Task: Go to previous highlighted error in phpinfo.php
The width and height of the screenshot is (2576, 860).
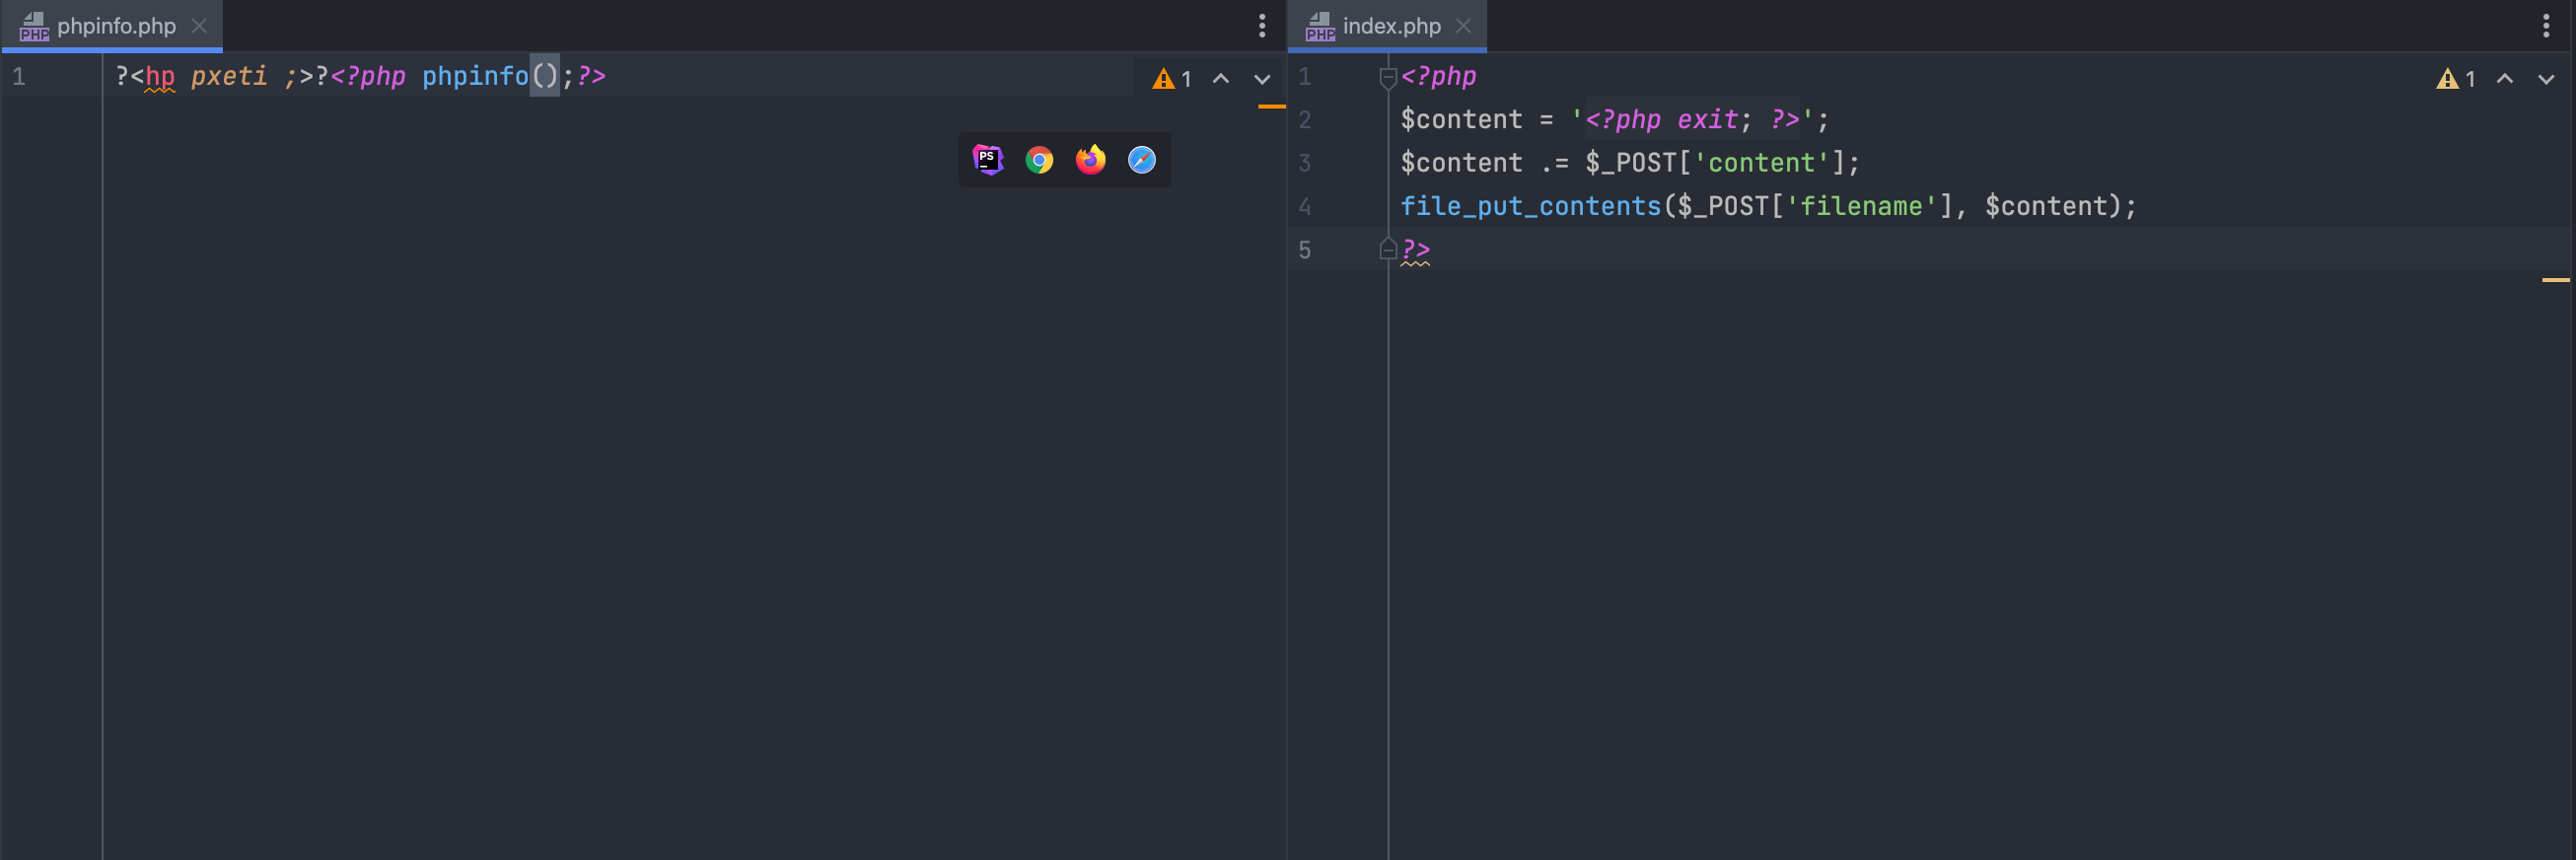Action: [1220, 78]
